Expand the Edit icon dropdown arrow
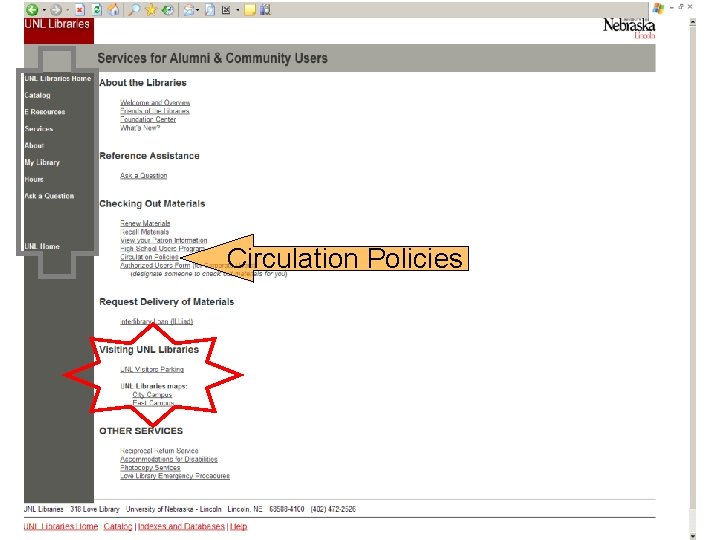Viewport: 720px width, 540px height. [238, 10]
